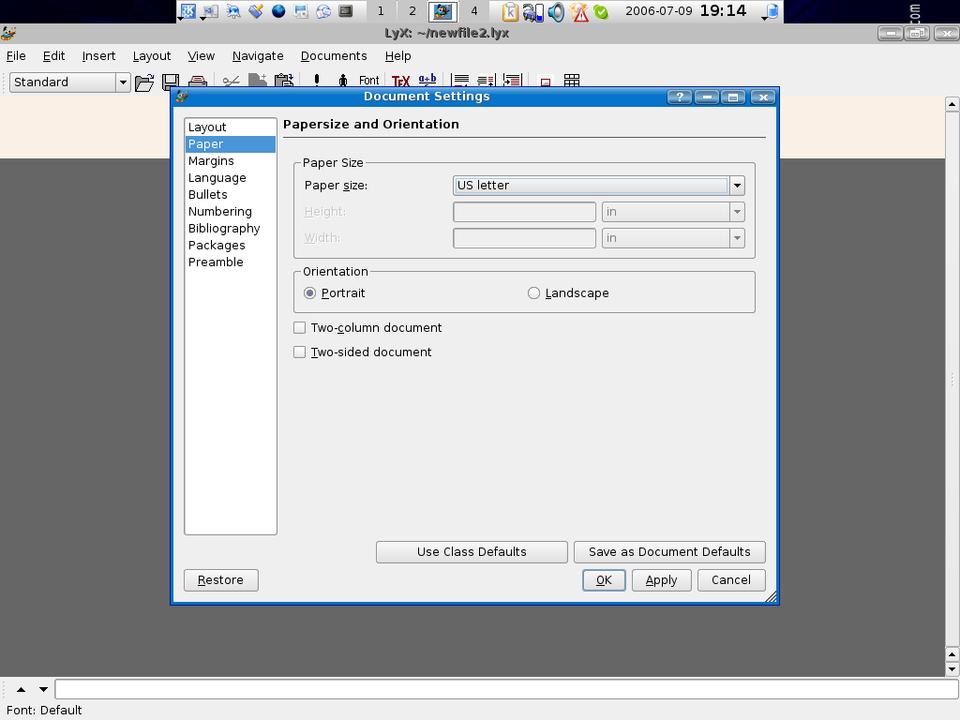Image resolution: width=960 pixels, height=720 pixels.
Task: Click the TeX code toolbar icon
Action: point(400,81)
